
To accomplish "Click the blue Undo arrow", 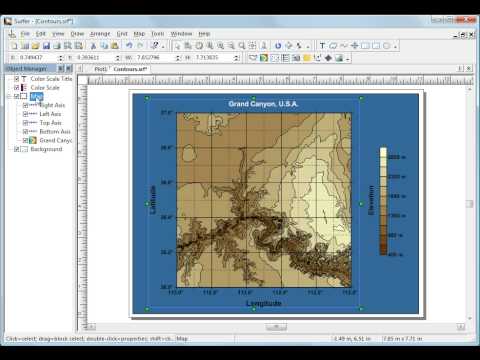I will point(129,46).
